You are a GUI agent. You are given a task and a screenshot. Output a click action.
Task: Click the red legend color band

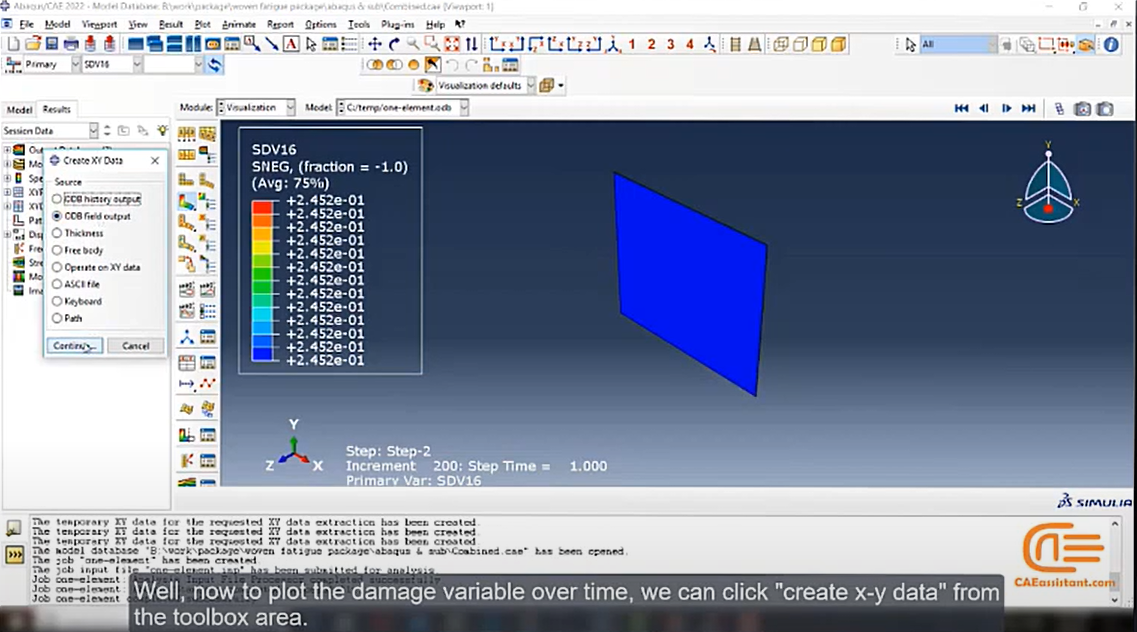[x=262, y=207]
